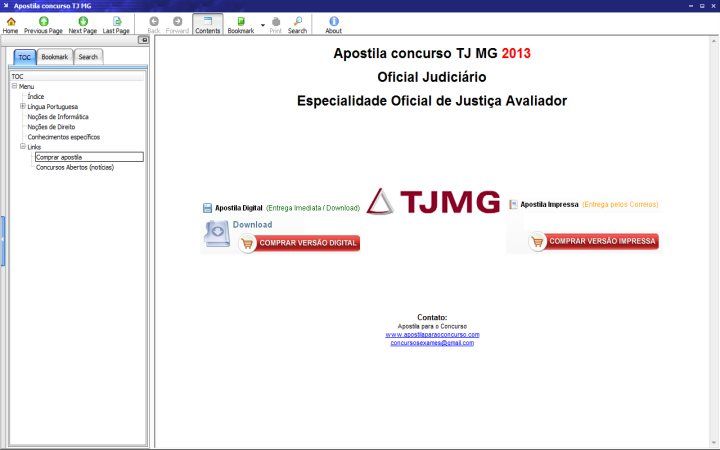Image resolution: width=720 pixels, height=450 pixels.
Task: Open www.apostilaparaconcurso.com link
Action: (432, 335)
